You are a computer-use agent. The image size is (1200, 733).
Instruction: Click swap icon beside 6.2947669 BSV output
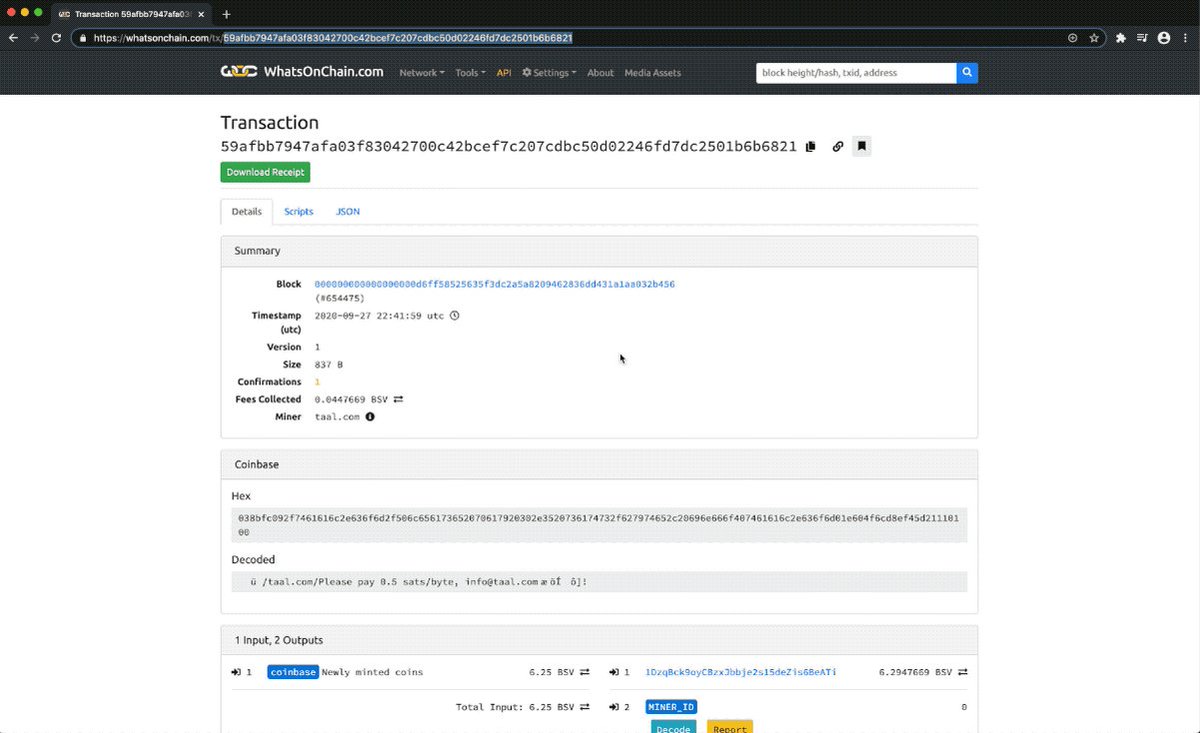point(962,672)
